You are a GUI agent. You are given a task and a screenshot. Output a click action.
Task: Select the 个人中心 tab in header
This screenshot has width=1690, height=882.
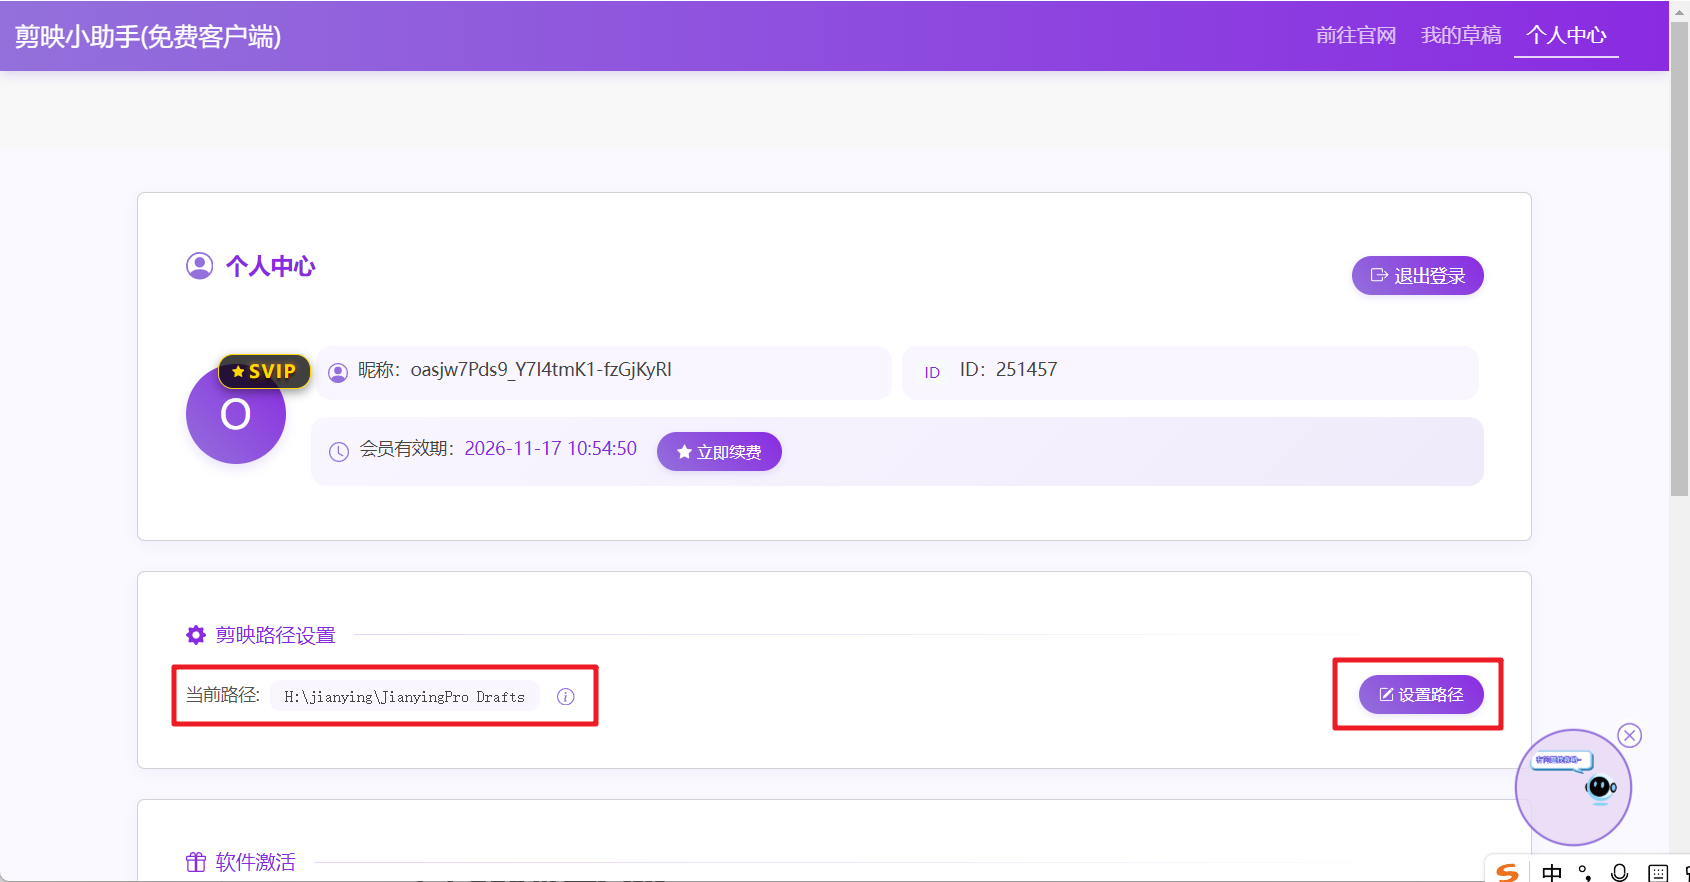(x=1566, y=35)
